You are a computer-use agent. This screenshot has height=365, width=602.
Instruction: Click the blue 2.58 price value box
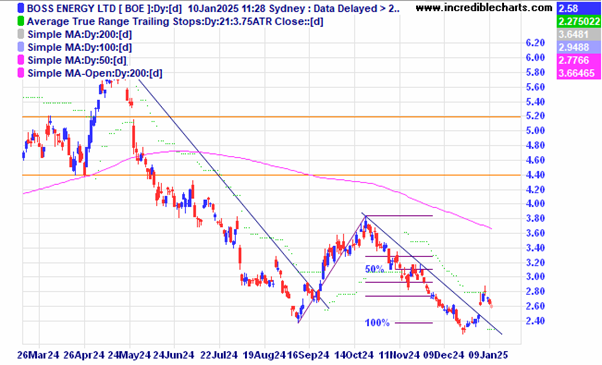click(x=579, y=8)
